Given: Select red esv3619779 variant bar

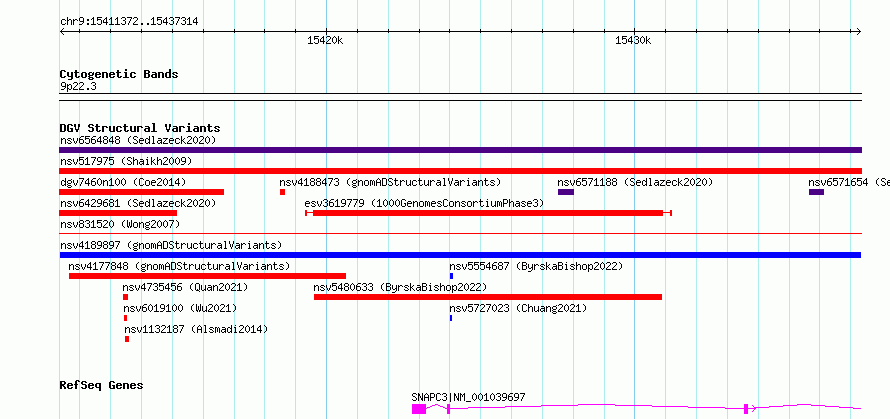Looking at the screenshot, I should tap(488, 213).
